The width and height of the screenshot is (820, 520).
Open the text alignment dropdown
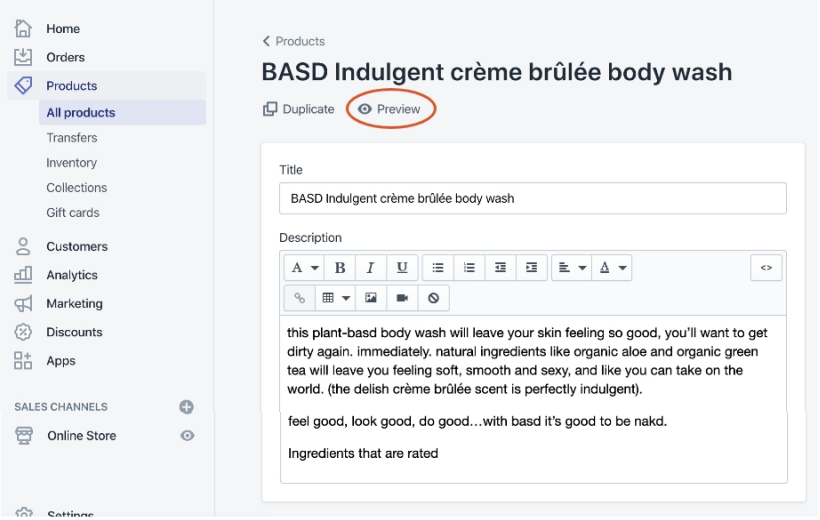click(x=572, y=268)
